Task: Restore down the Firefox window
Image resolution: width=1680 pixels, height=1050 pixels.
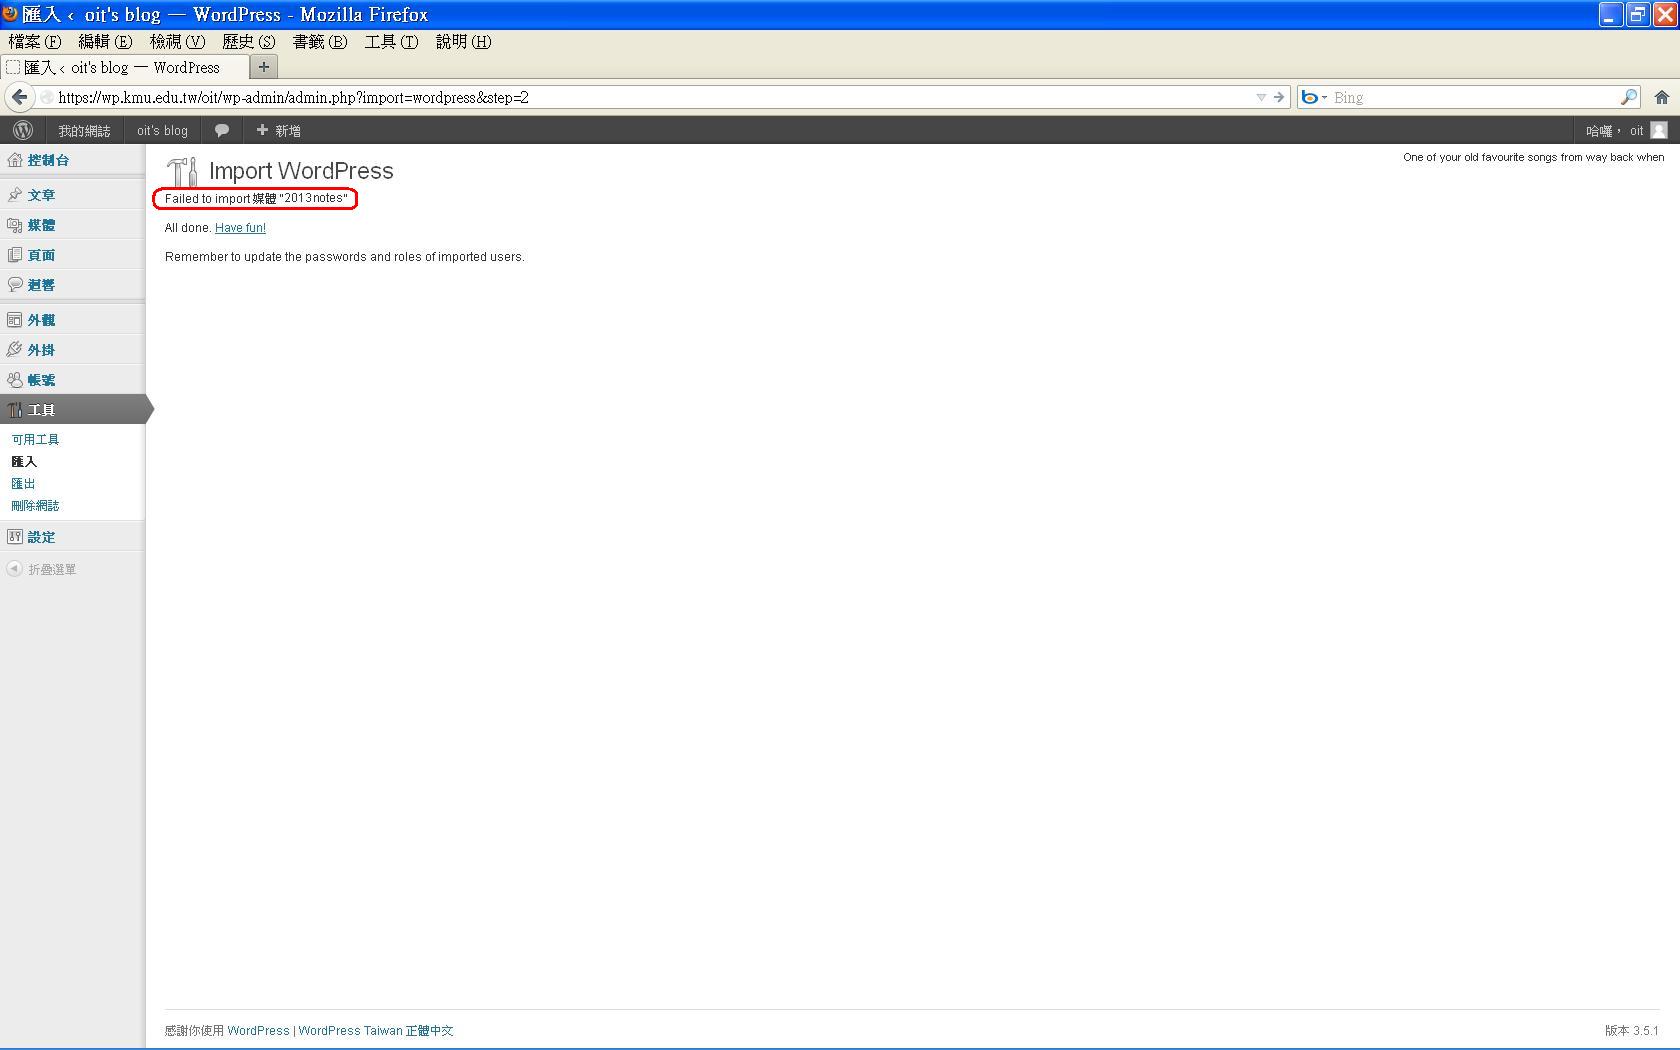Action: pos(1637,14)
